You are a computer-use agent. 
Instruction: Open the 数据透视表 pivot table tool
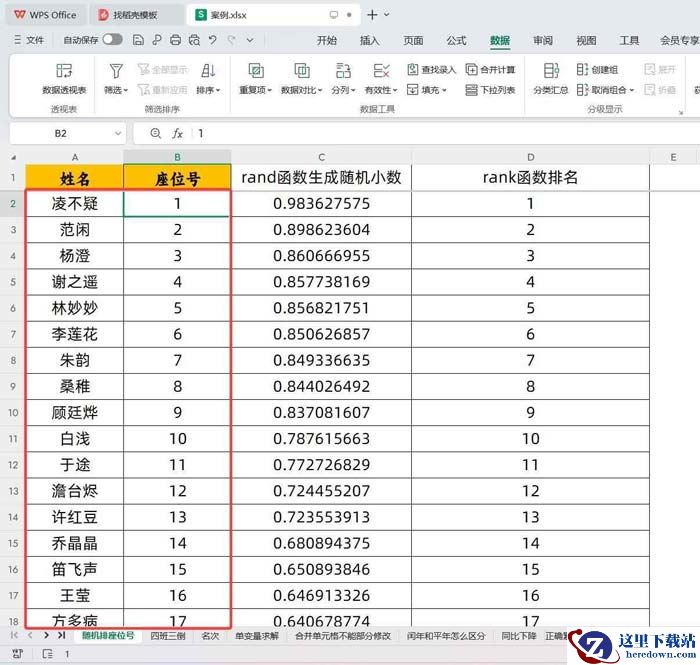pyautogui.click(x=64, y=79)
